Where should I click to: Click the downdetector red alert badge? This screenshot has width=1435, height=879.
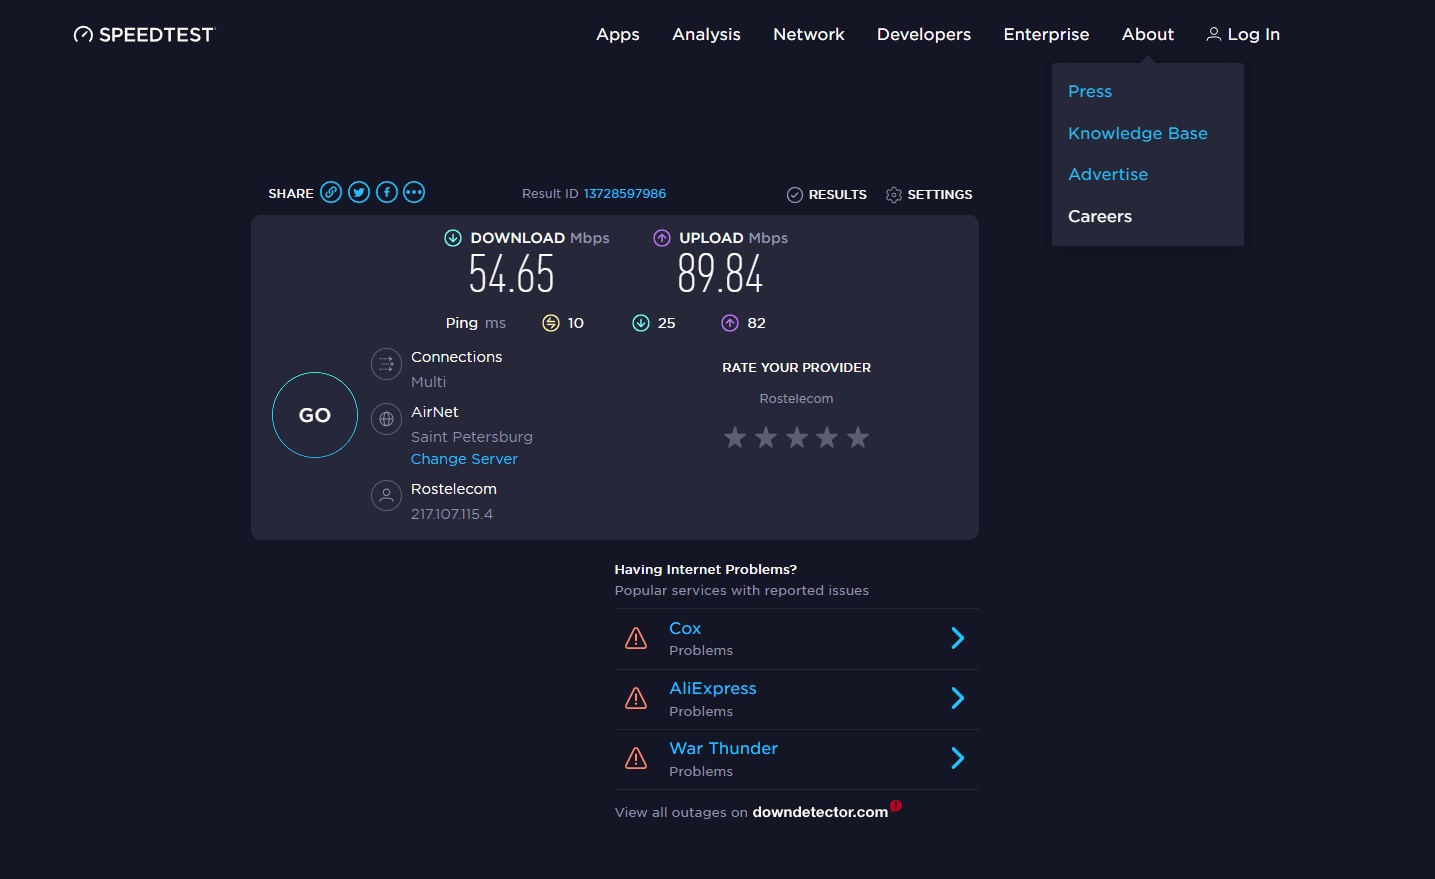point(896,806)
